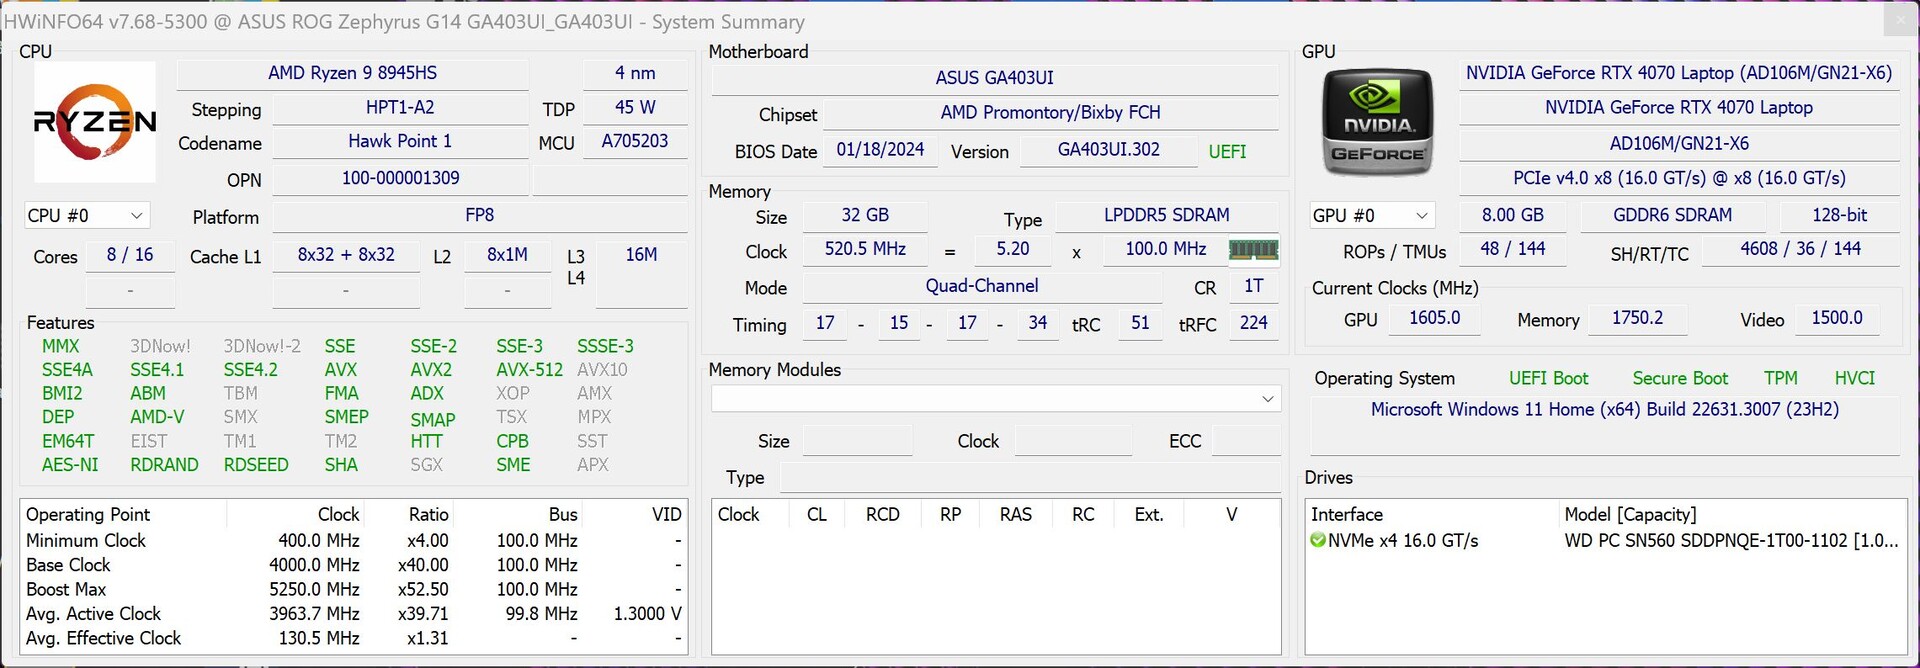This screenshot has width=1920, height=668.
Task: Select the WD PC SN560 drive row
Action: tap(1730, 541)
